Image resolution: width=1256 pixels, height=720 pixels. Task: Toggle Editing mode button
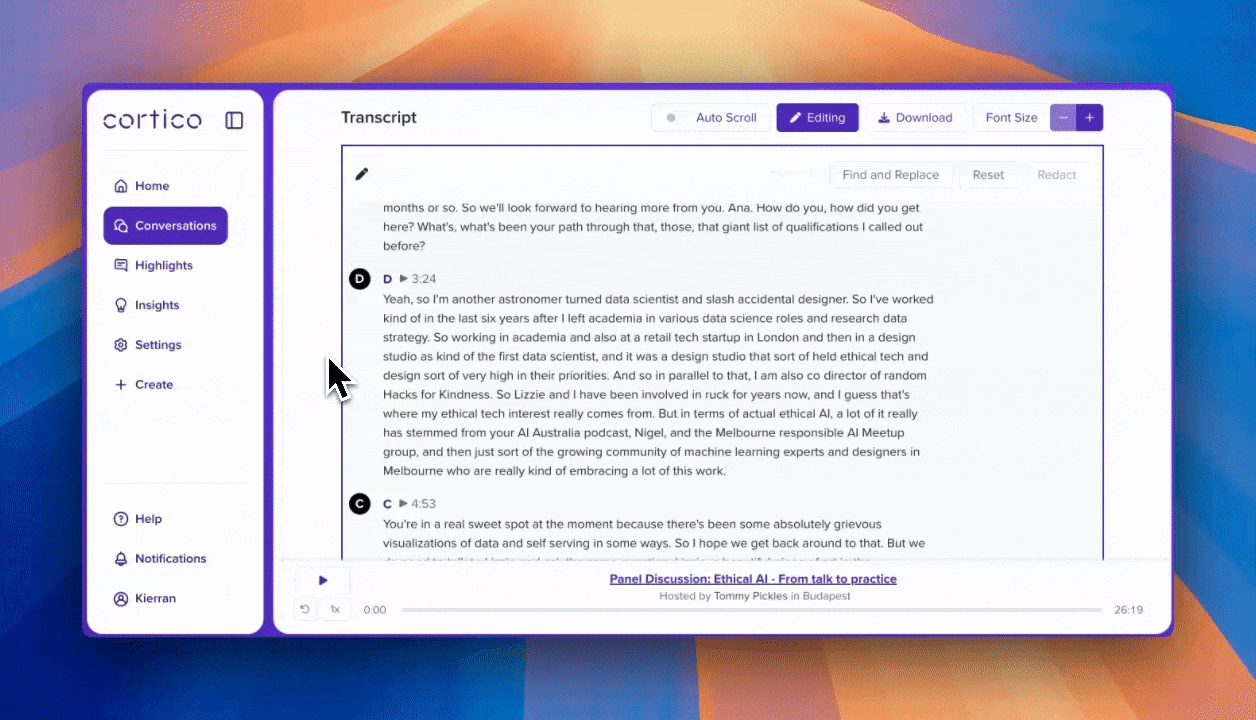tap(817, 118)
